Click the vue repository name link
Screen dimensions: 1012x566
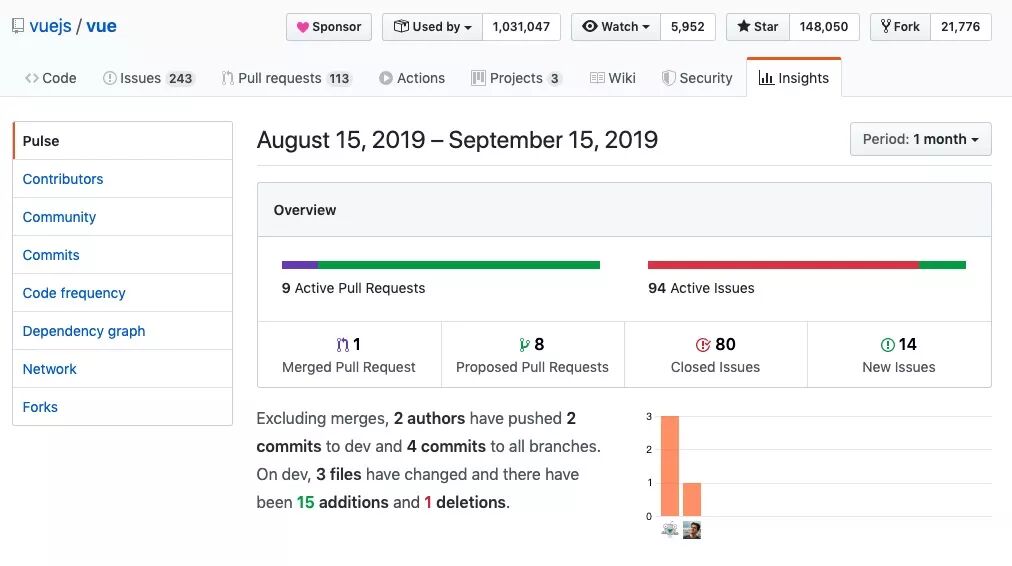101,26
